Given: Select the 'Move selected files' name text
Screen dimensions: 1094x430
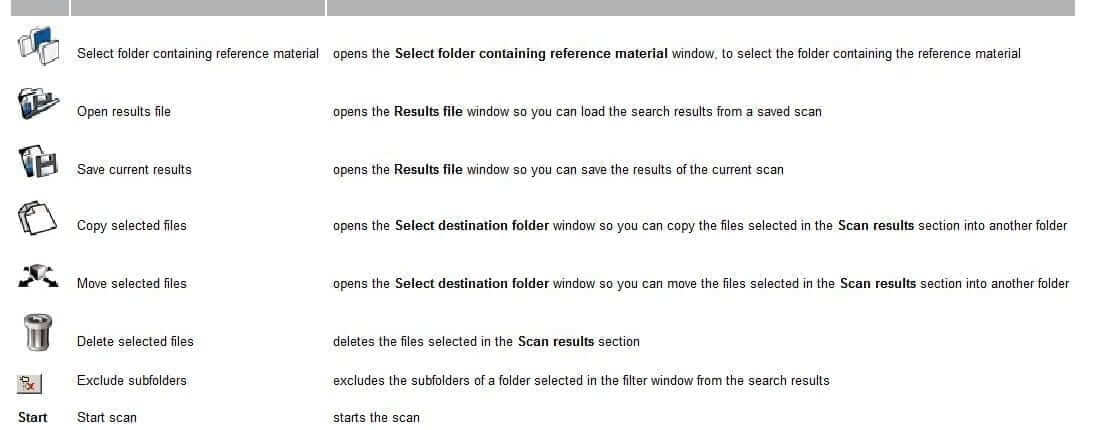Looking at the screenshot, I should click(132, 283).
